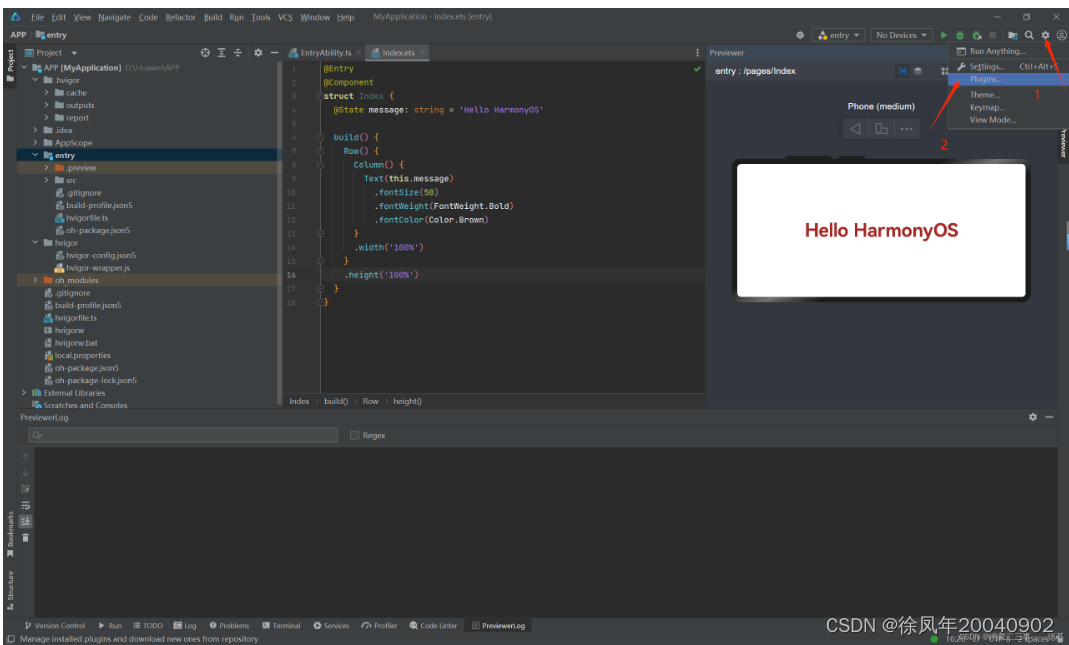This screenshot has height=645, width=1069.
Task: Expand the .idea folder
Action: pos(35,130)
